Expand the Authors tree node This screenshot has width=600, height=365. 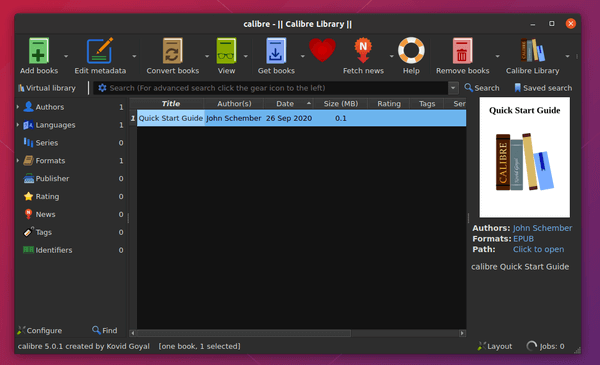pyautogui.click(x=18, y=107)
